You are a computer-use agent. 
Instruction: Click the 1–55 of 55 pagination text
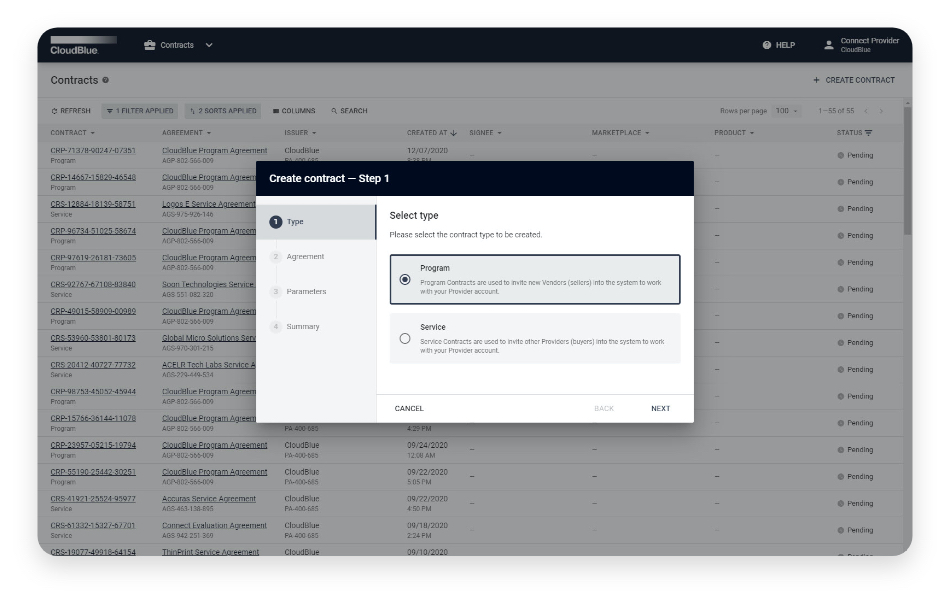coord(835,111)
